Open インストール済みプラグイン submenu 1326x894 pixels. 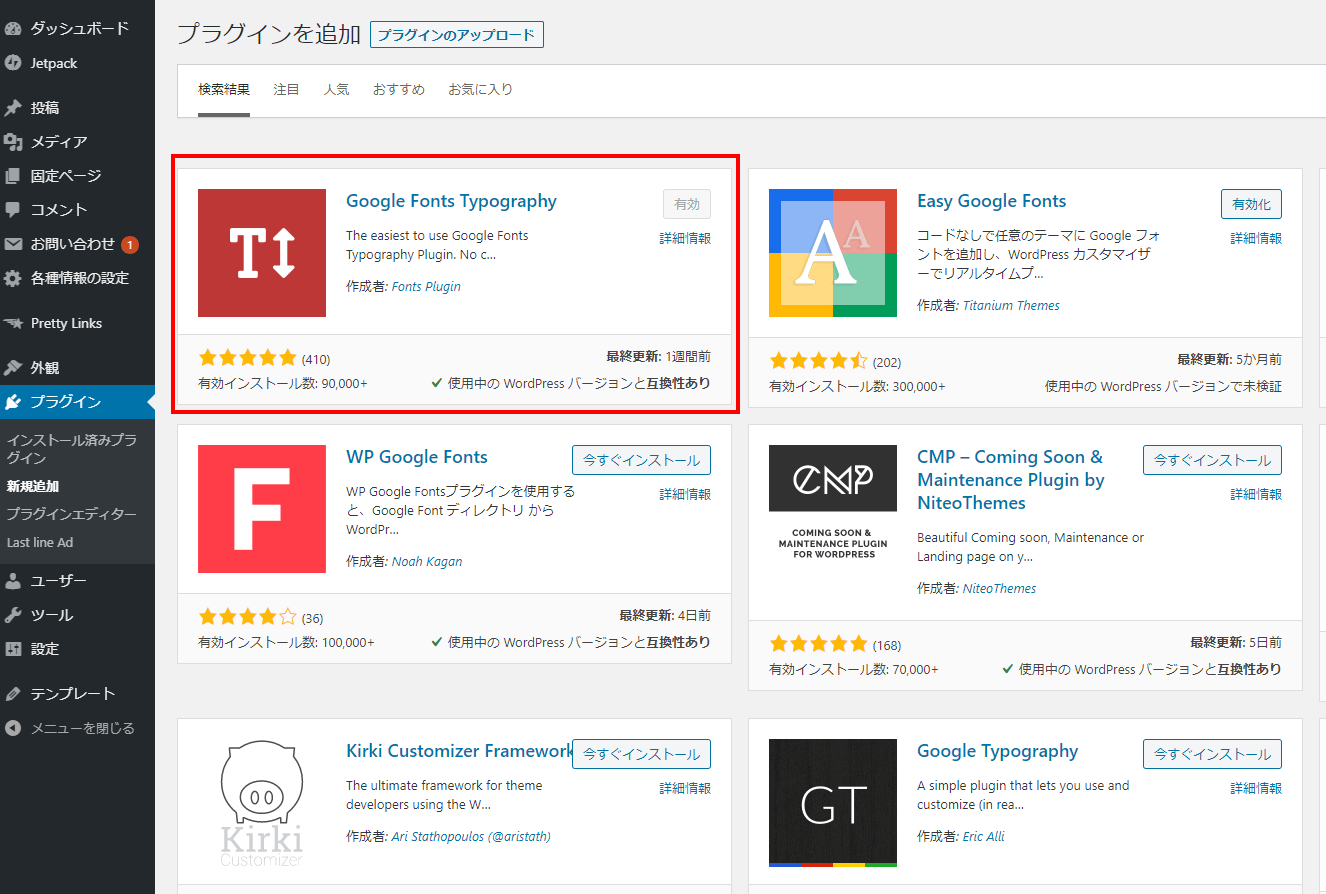click(x=71, y=449)
